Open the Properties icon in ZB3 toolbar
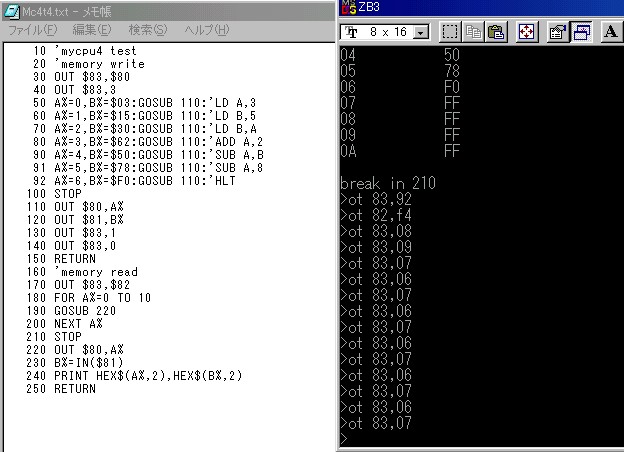 (x=558, y=32)
